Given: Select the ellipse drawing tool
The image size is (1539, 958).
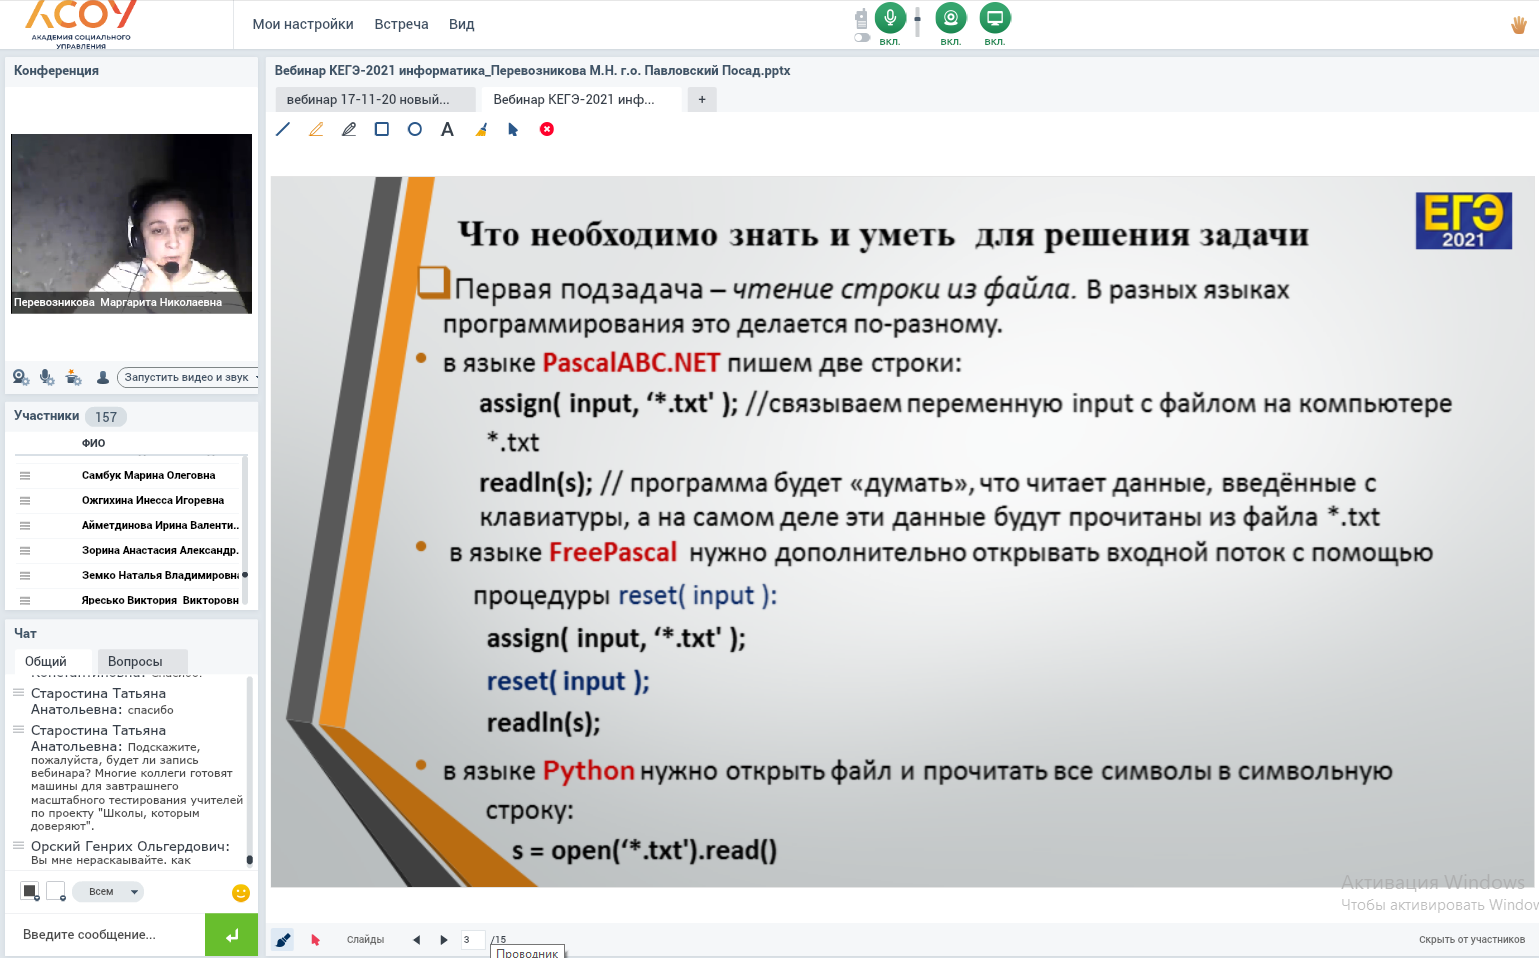Looking at the screenshot, I should coord(414,129).
